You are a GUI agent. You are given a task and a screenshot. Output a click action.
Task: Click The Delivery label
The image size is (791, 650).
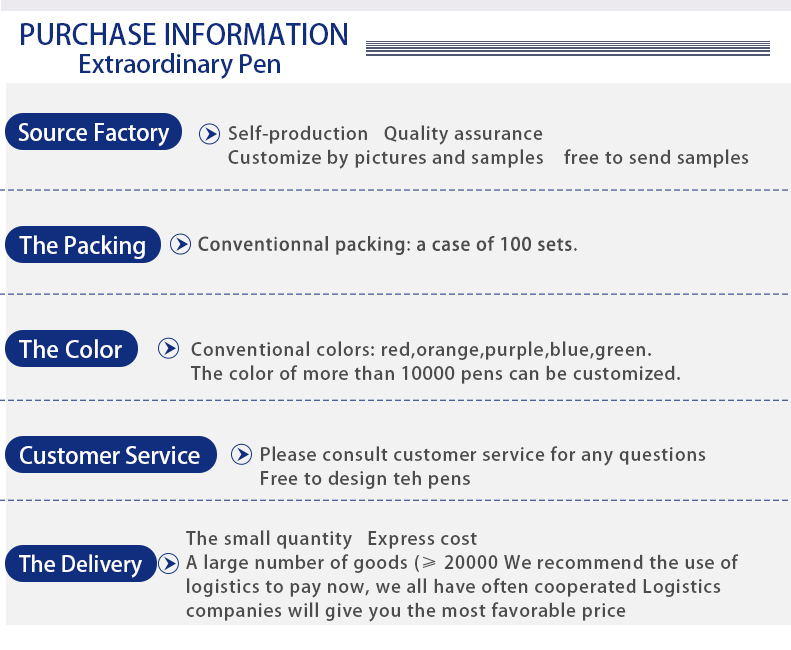click(81, 564)
